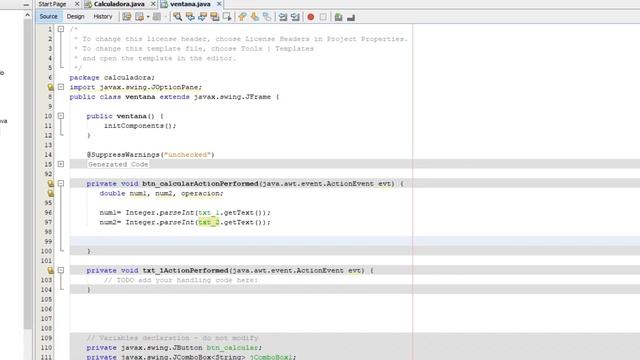Open the forward navigation history dropdown arrow
Viewport: 640px width, 360px height.
(x=165, y=17)
